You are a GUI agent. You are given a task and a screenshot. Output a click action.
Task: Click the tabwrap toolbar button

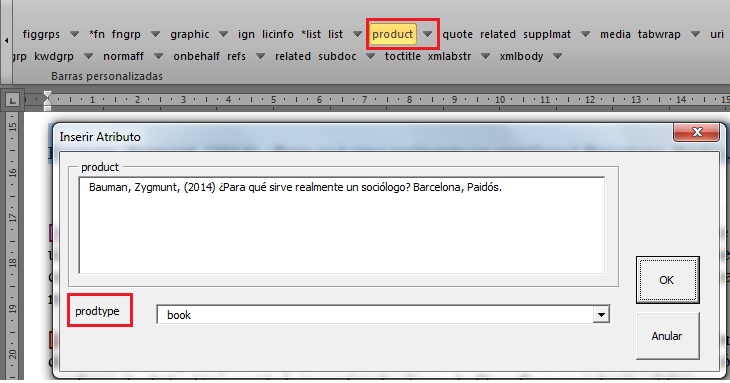pyautogui.click(x=659, y=34)
